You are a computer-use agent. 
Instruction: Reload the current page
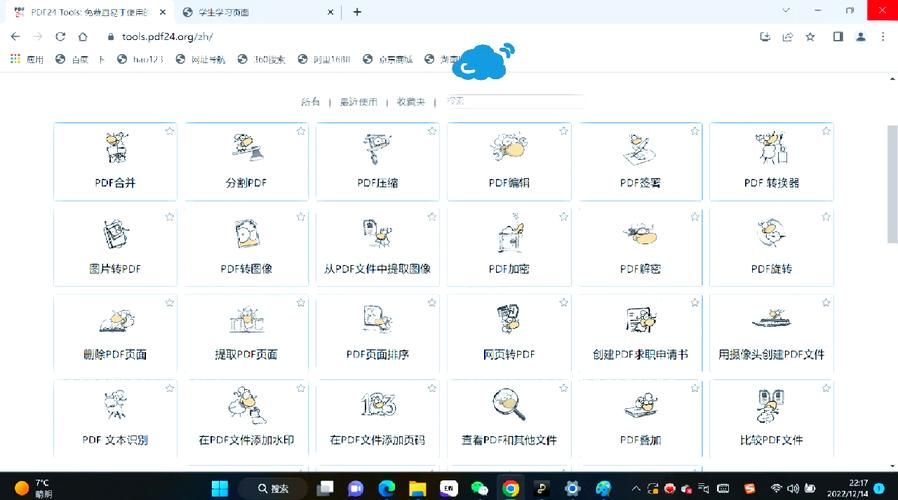click(60, 37)
